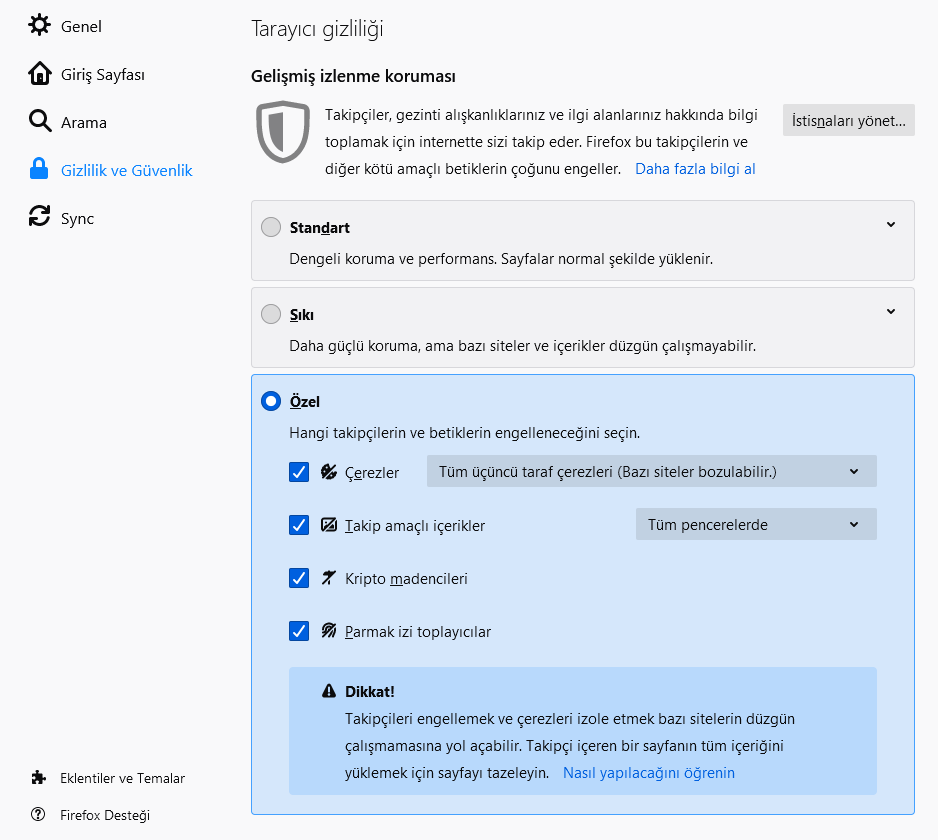Click the Eklentiler ve Temalar puzzle icon
Image resolution: width=938 pixels, height=840 pixels.
click(39, 778)
